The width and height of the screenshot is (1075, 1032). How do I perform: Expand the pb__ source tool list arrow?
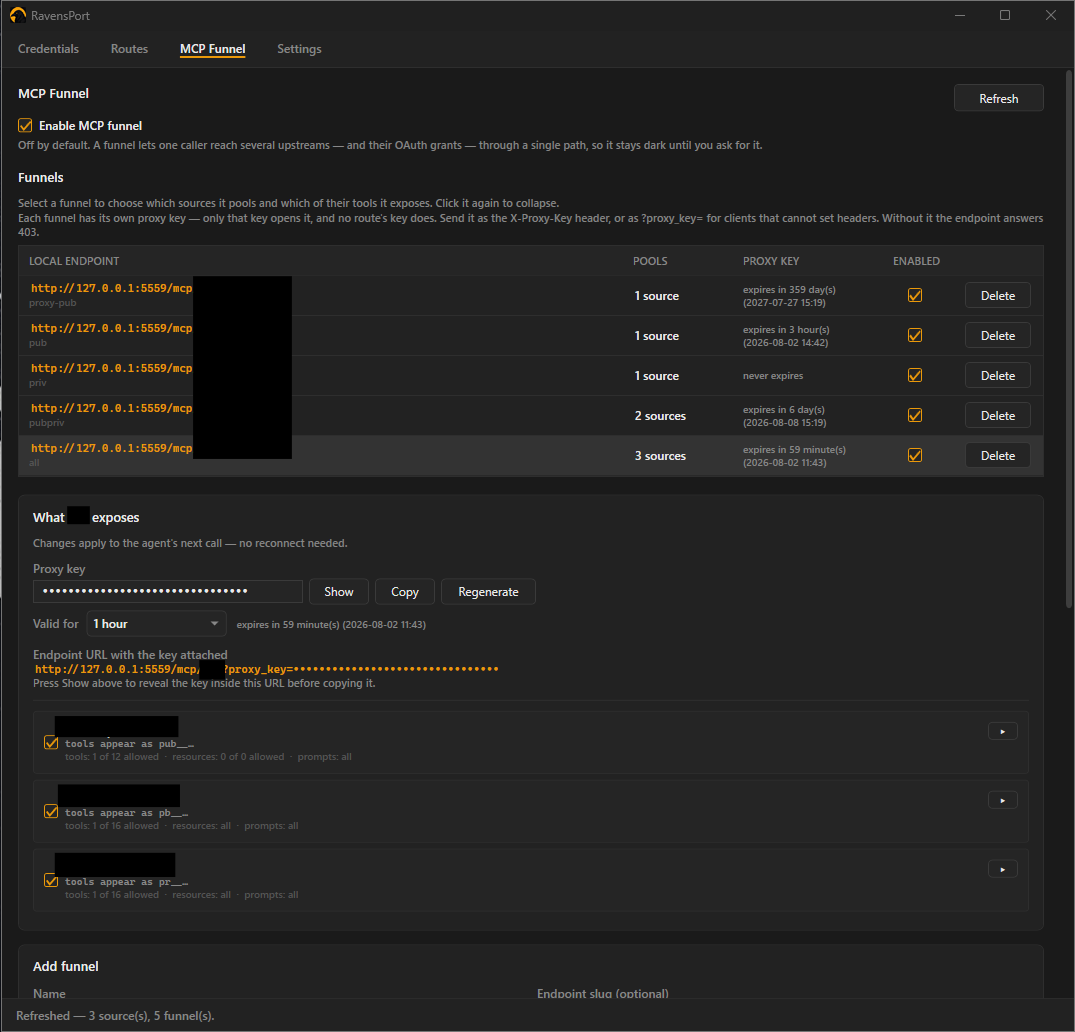tap(1002, 800)
